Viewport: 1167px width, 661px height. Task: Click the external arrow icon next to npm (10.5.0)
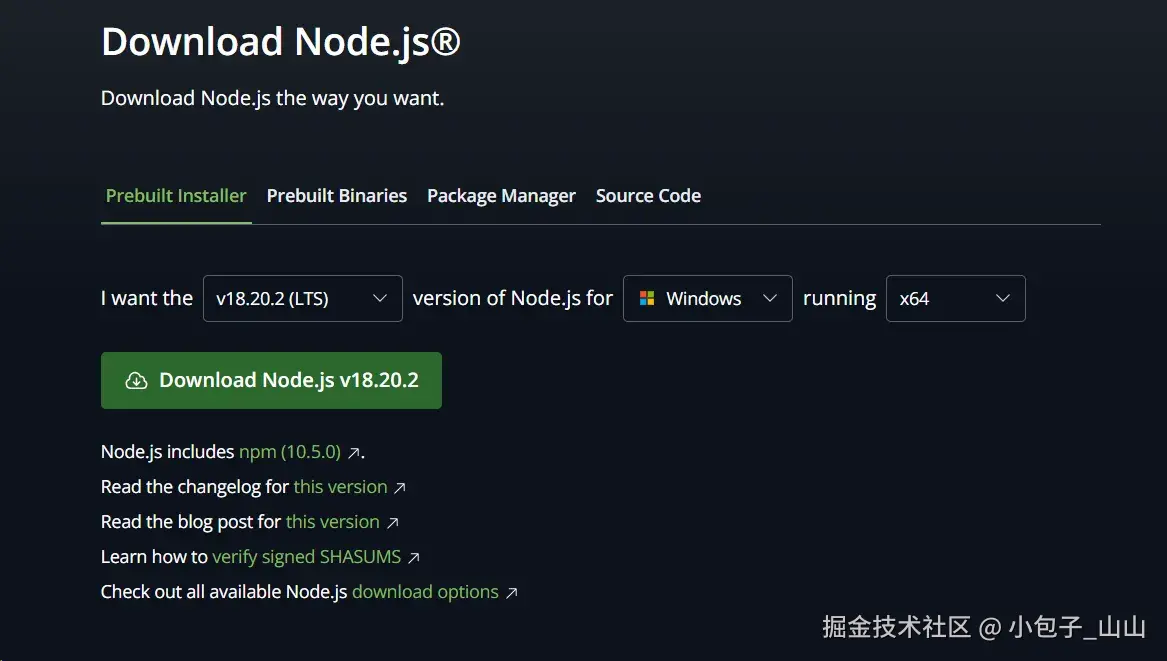tap(354, 453)
